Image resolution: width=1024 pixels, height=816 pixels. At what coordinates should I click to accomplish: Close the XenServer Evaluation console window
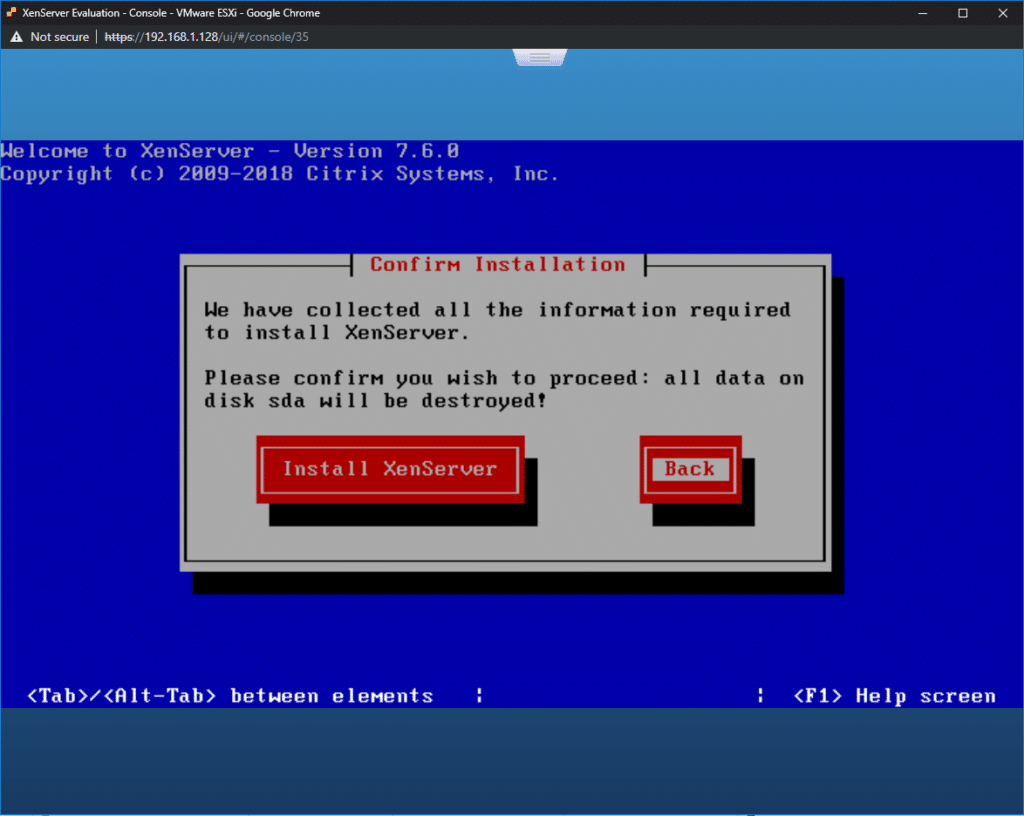[1003, 13]
